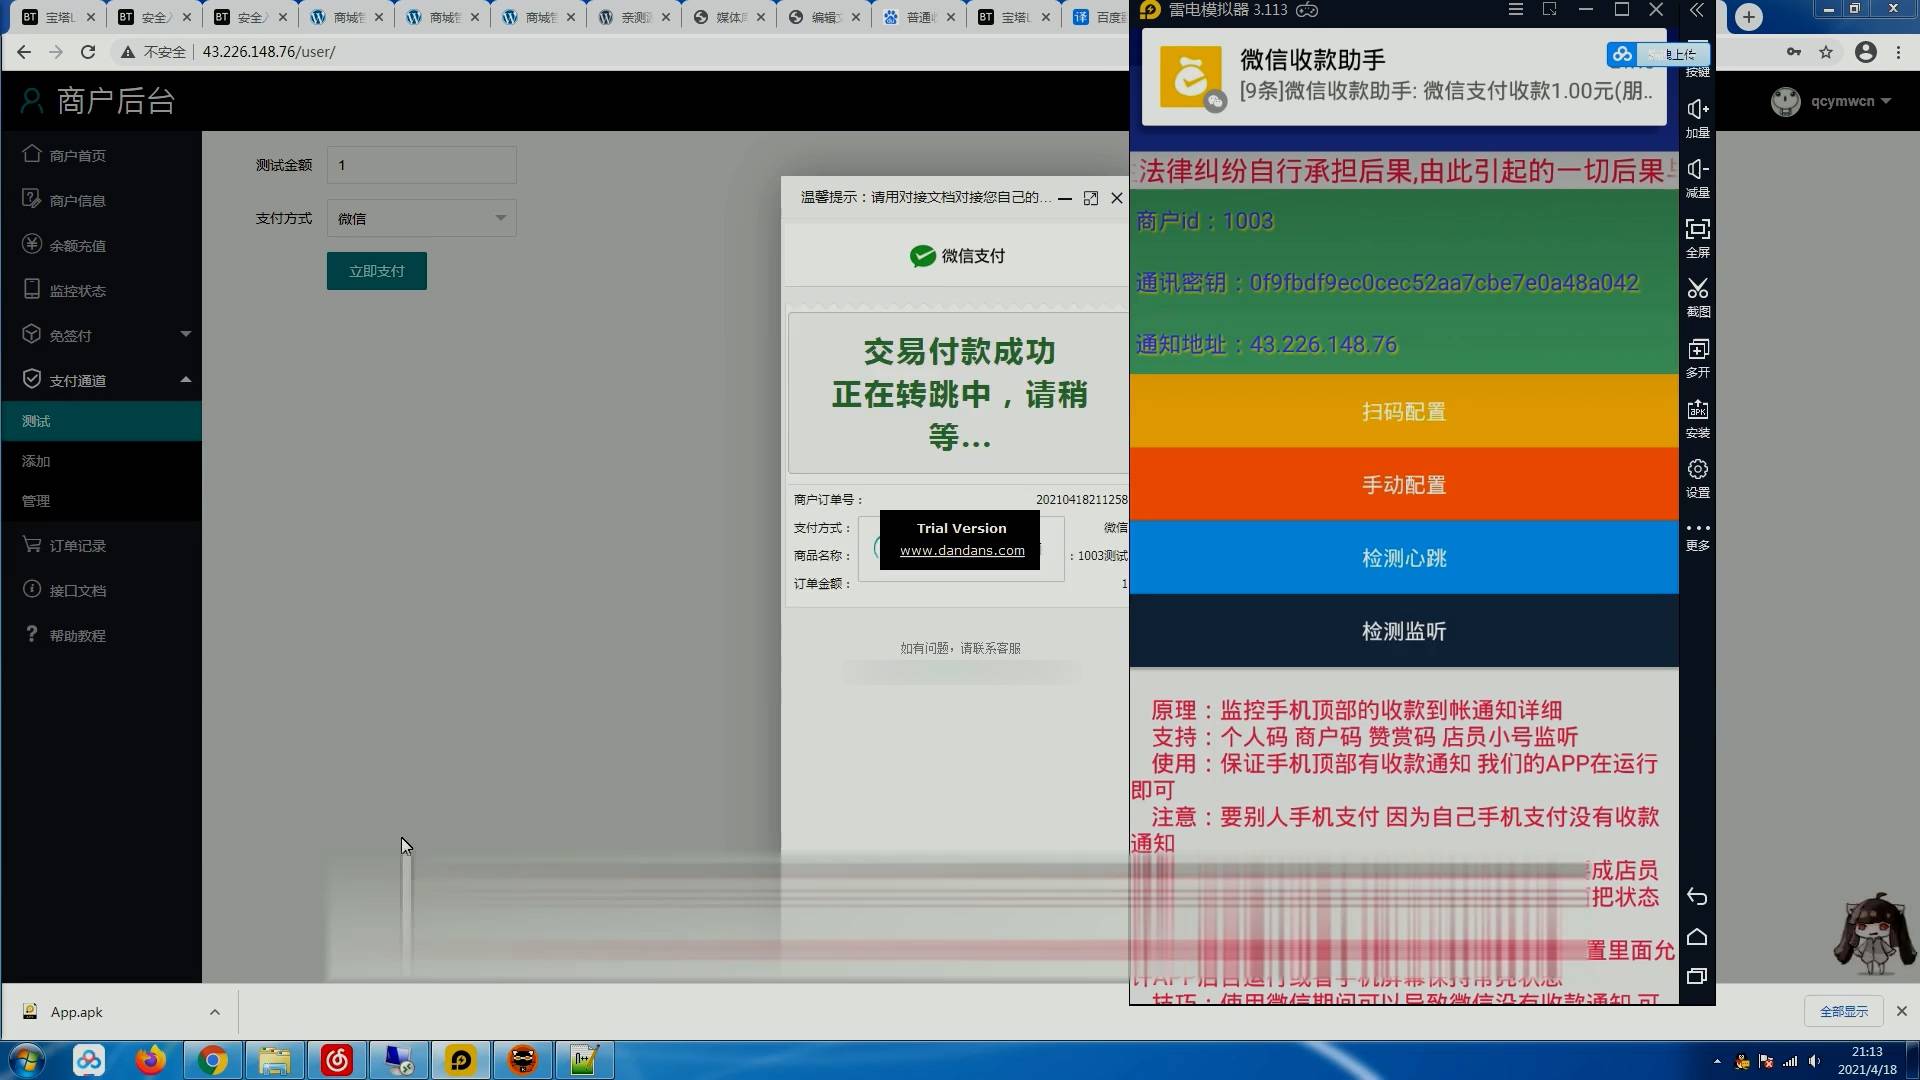Minimize the 温馨提示 payment dialog
Image resolution: width=1920 pixels, height=1080 pixels.
click(x=1065, y=198)
